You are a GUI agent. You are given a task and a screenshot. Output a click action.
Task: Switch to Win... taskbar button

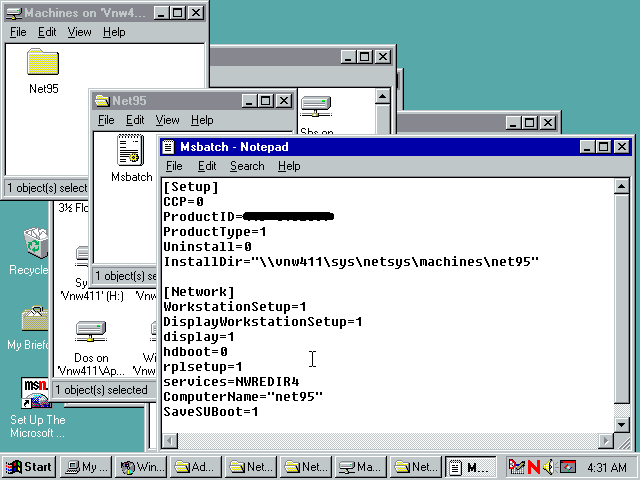(141, 467)
